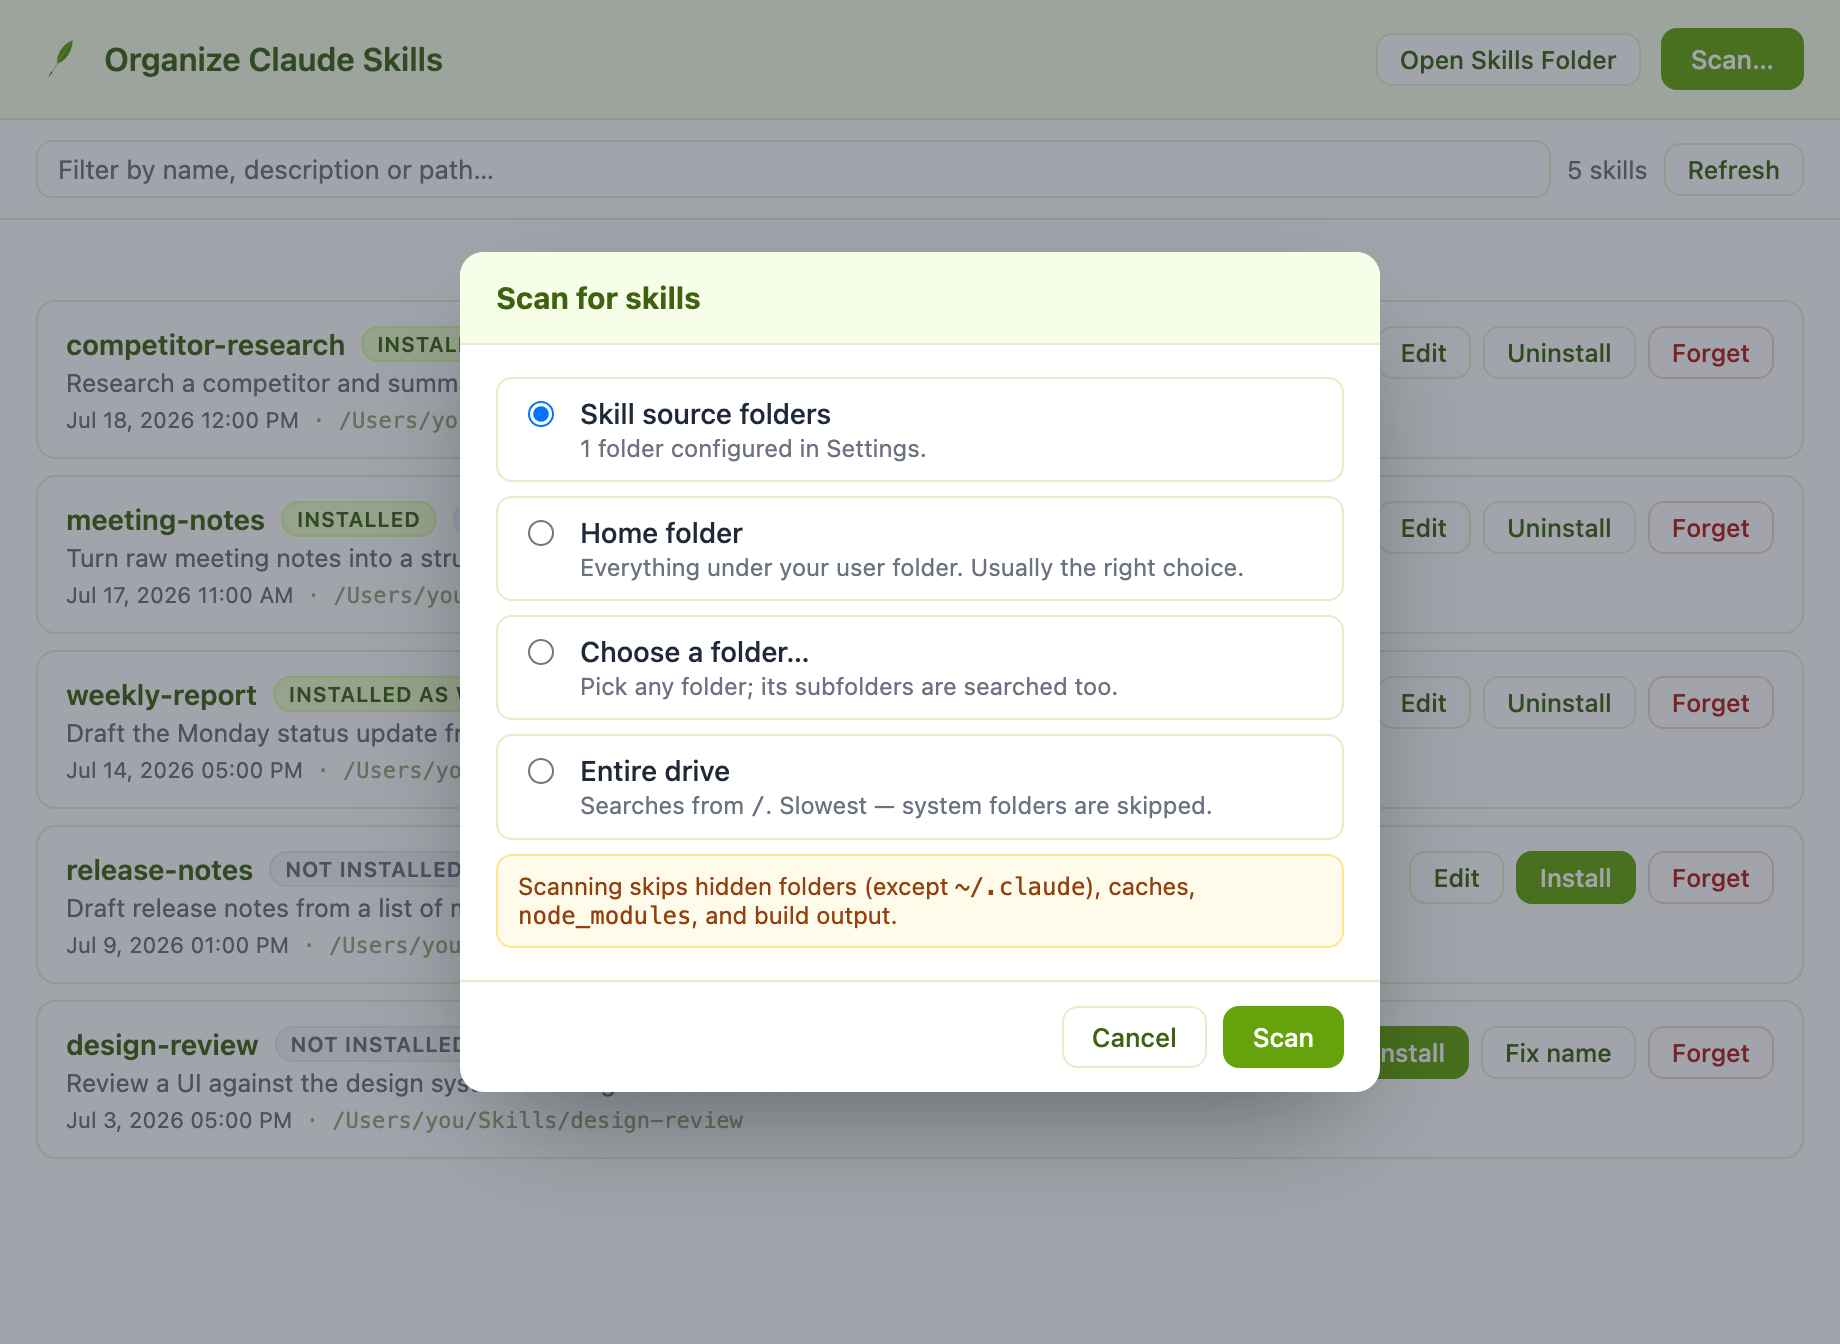Click the yellow scanning skips hidden folders notice
The width and height of the screenshot is (1840, 1344).
pyautogui.click(x=919, y=901)
